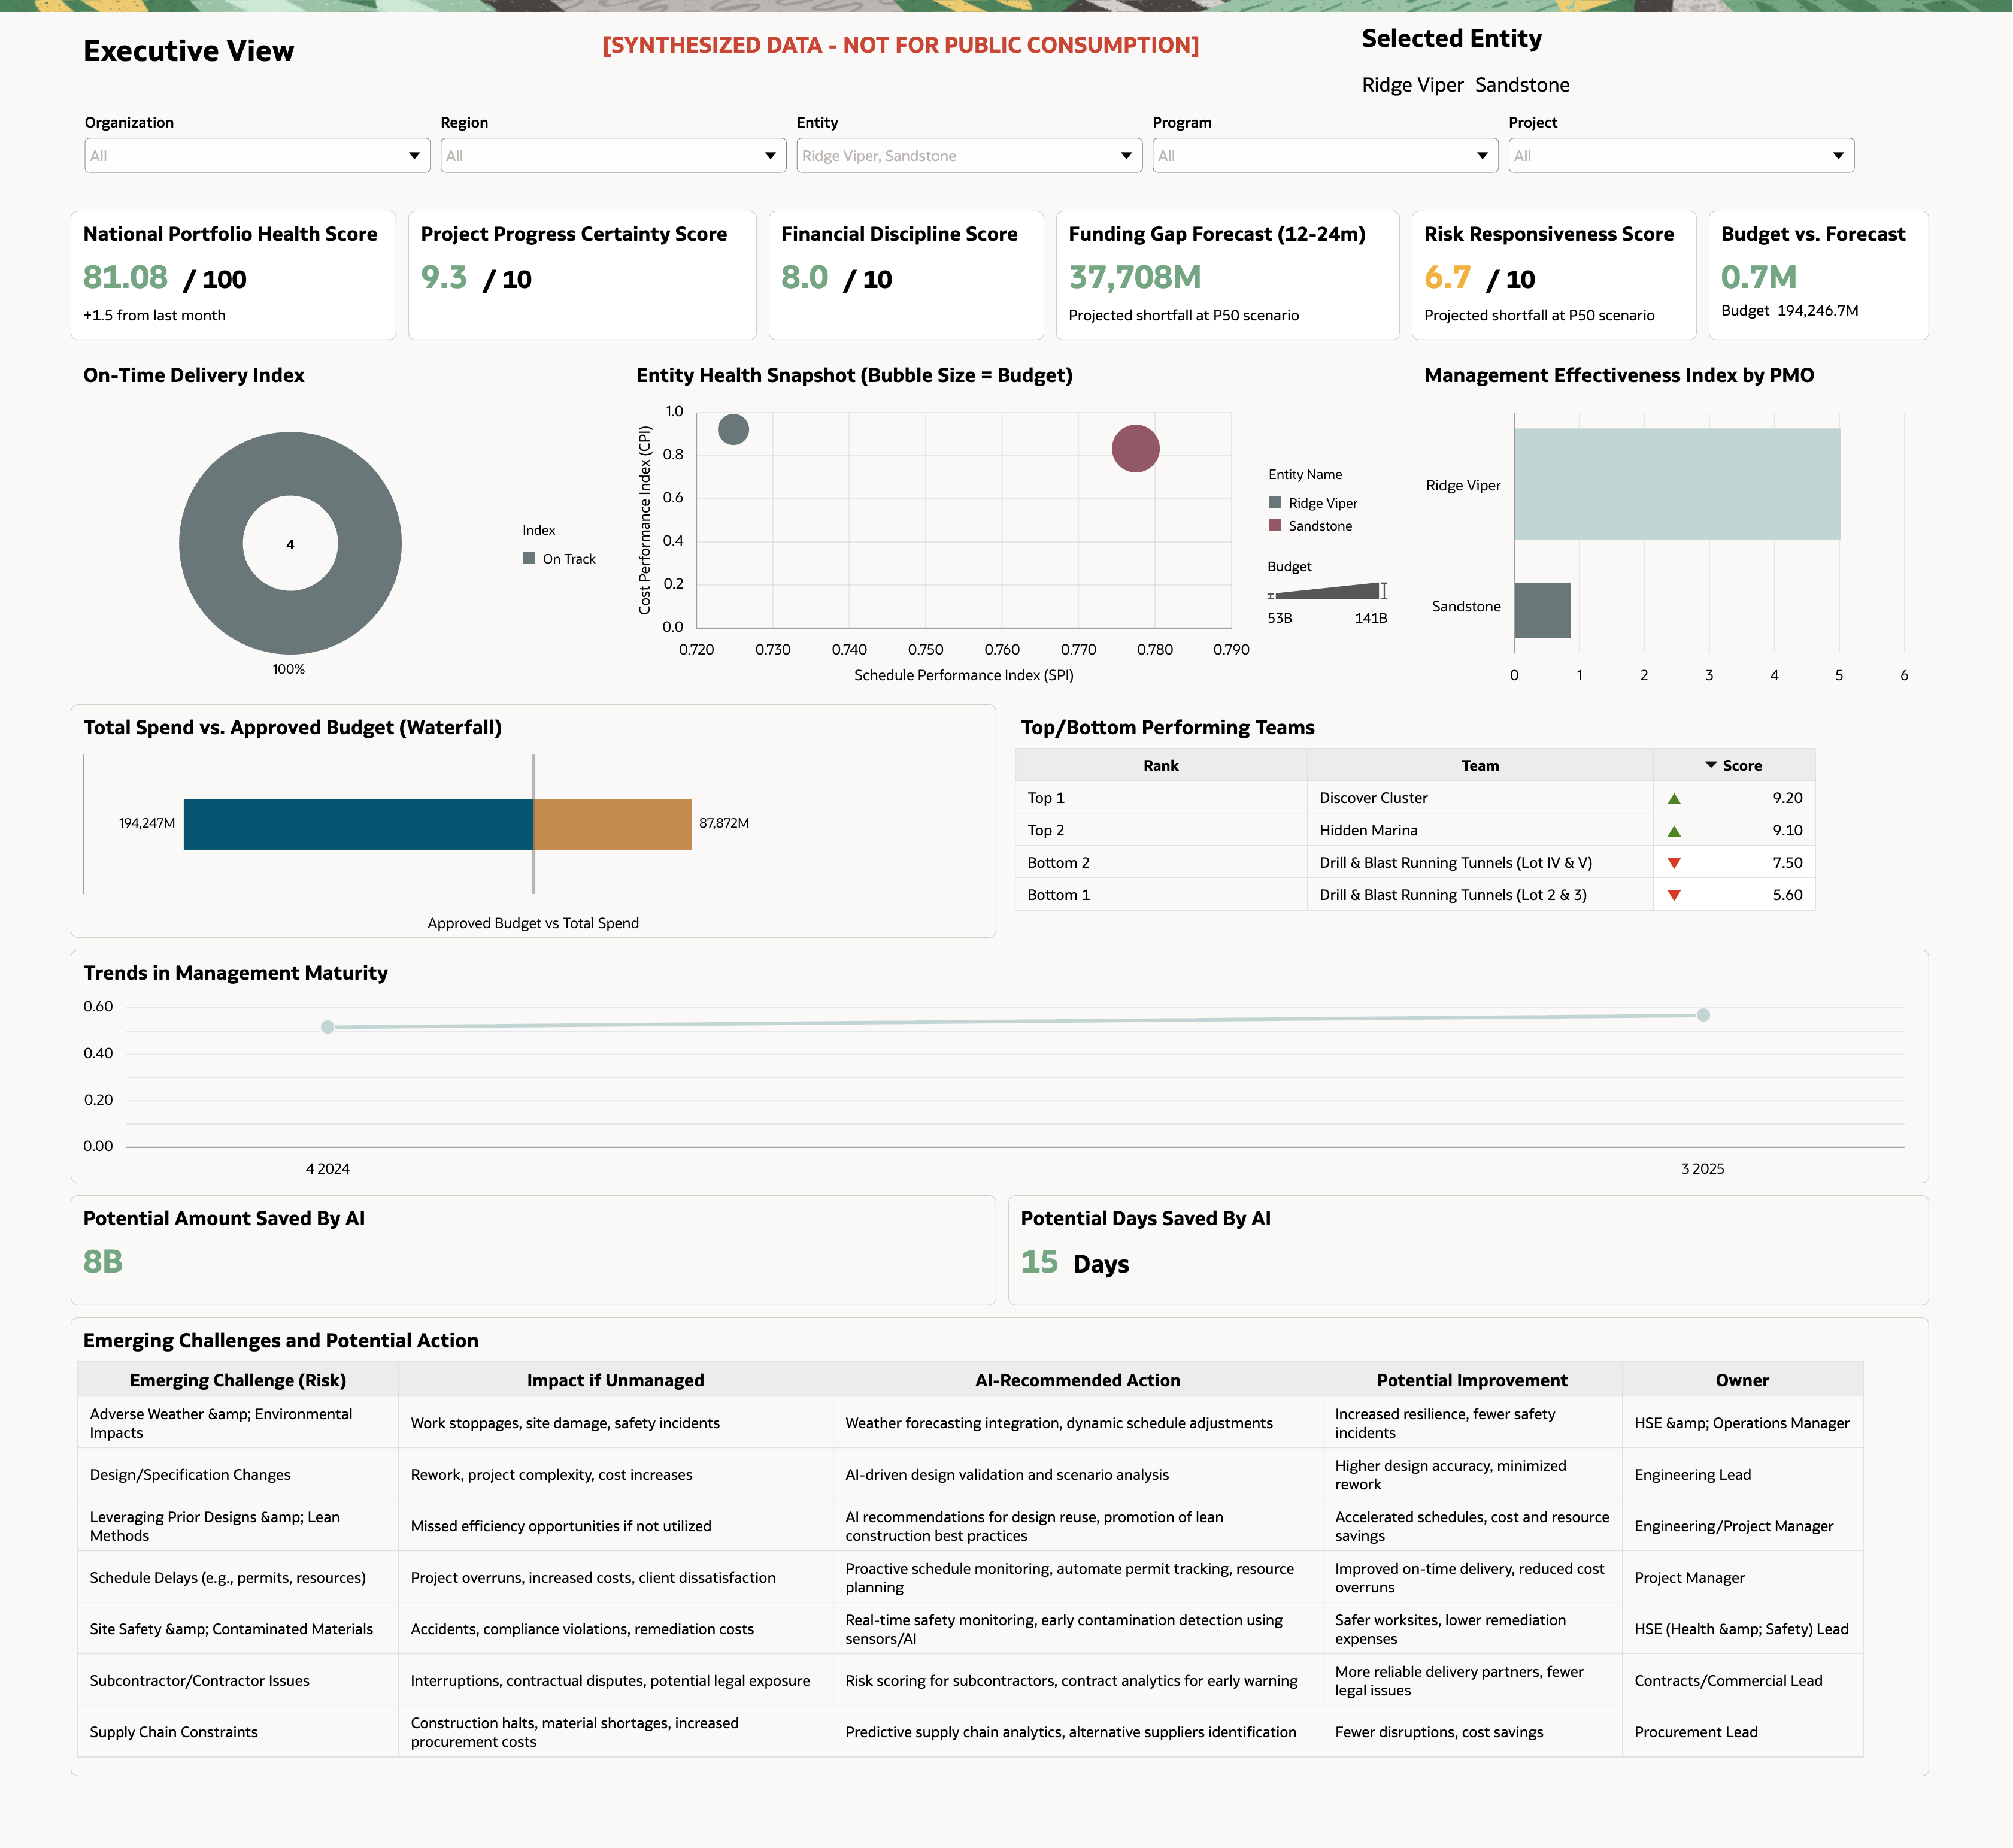Toggle the On Track legend entry
Viewport: 2013px width, 1848px height.
pyautogui.click(x=529, y=558)
